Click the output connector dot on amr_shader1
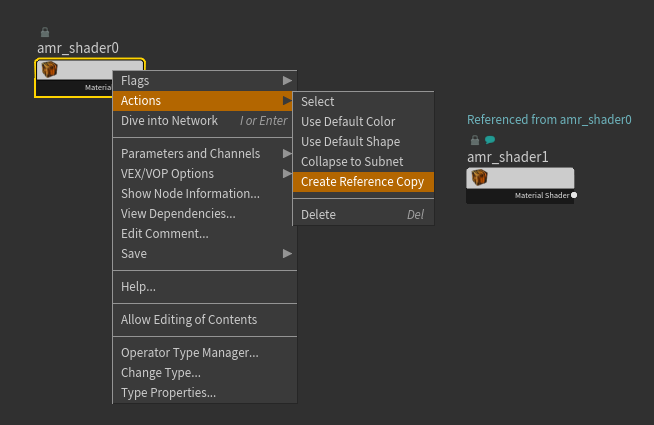The width and height of the screenshot is (654, 425). (x=574, y=195)
